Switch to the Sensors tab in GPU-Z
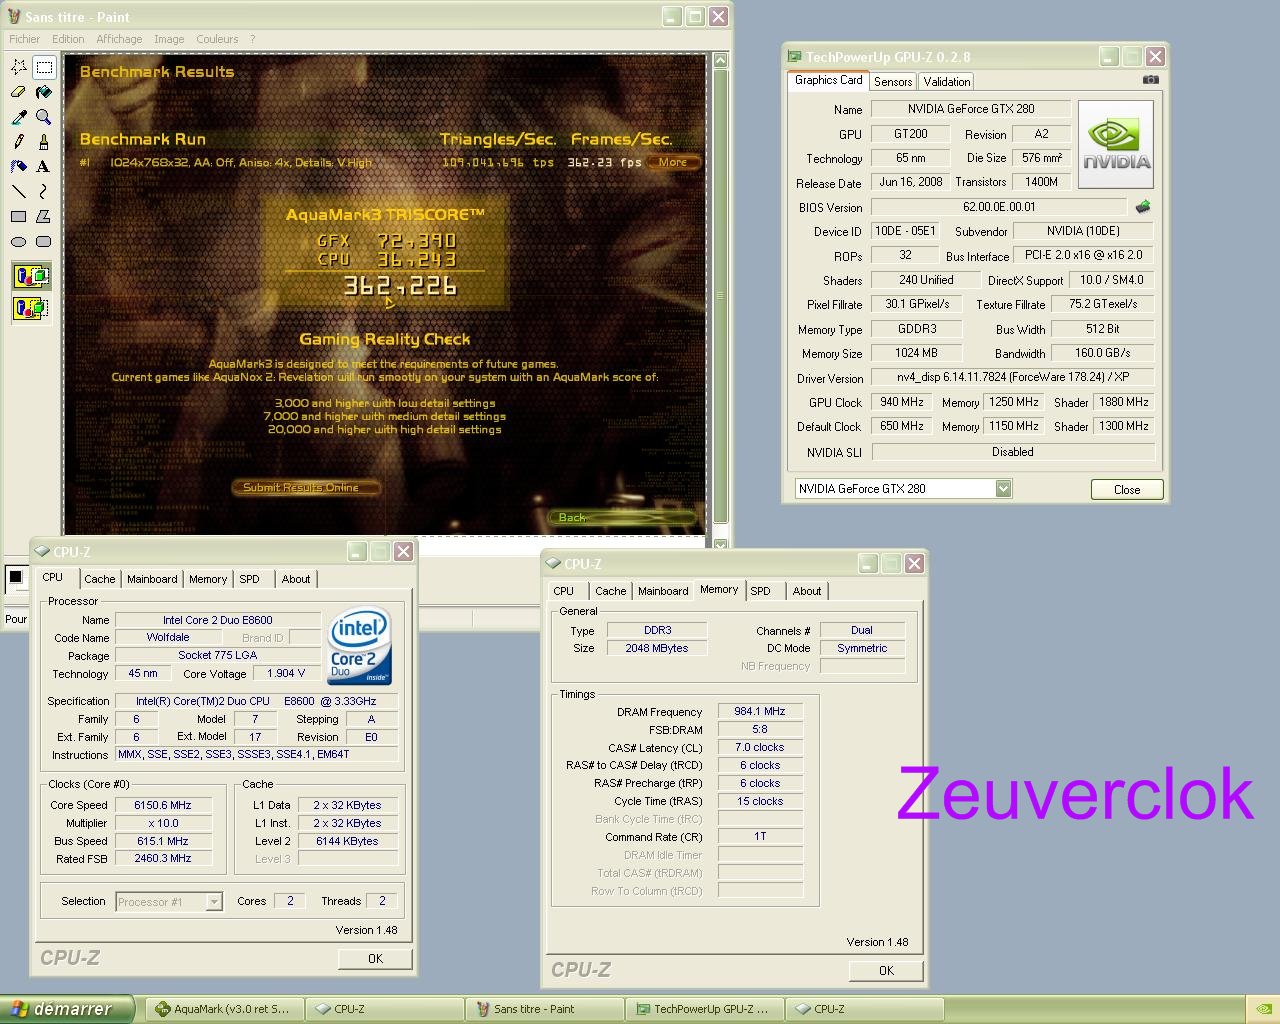This screenshot has width=1280, height=1024. coord(893,82)
